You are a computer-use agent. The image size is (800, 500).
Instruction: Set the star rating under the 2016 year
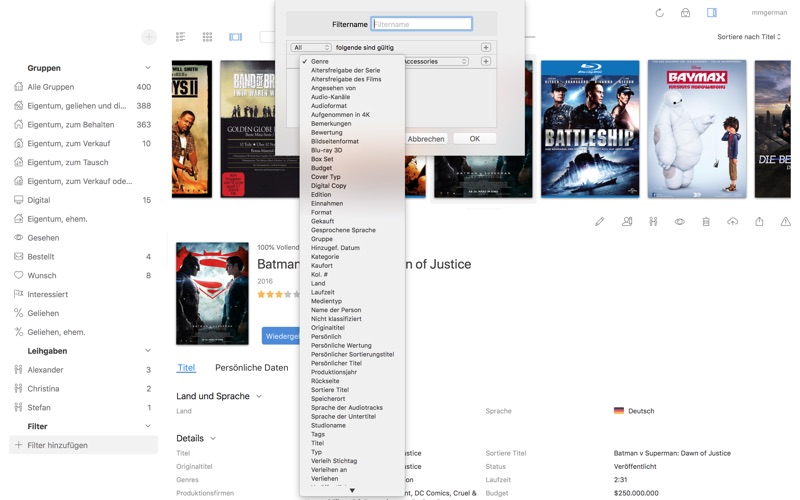[x=278, y=294]
